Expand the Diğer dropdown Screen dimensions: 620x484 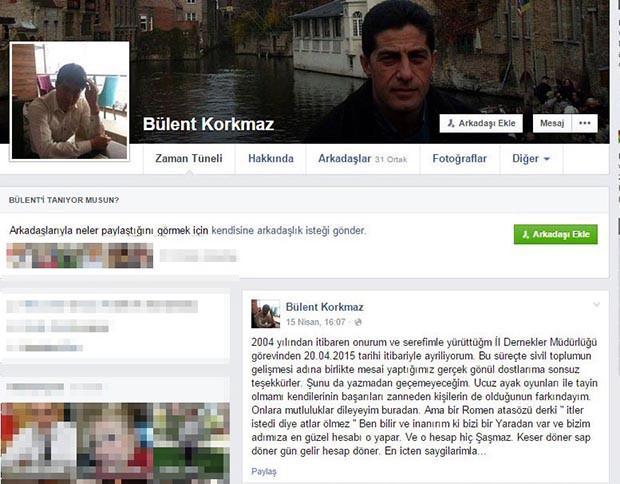(x=531, y=159)
